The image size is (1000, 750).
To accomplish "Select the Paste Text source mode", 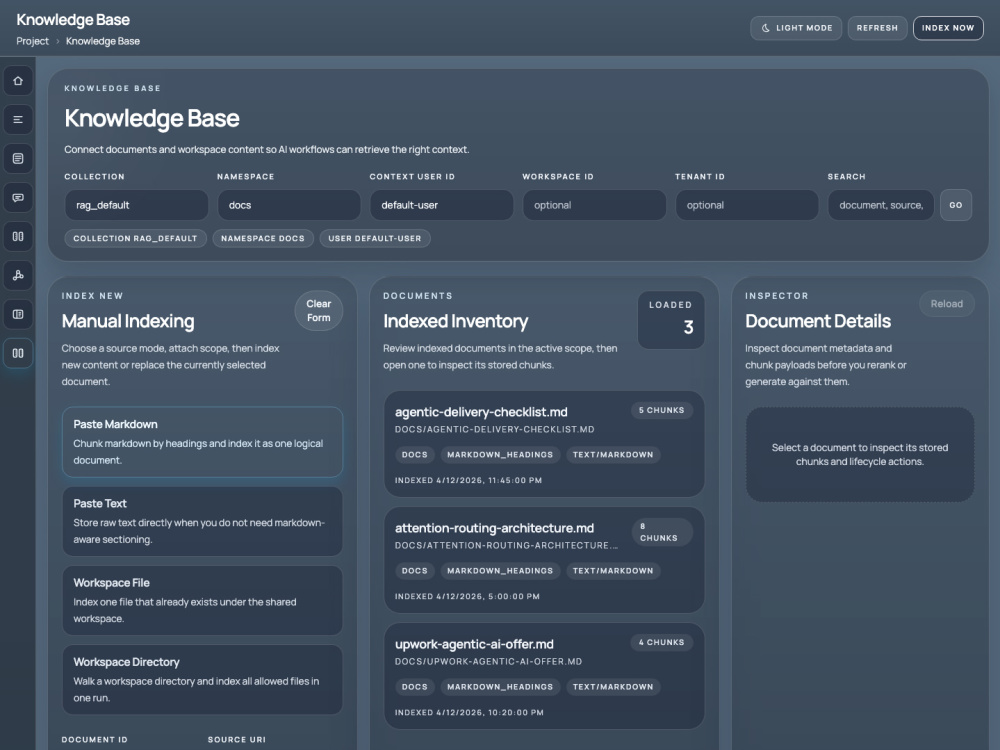I will 202,521.
